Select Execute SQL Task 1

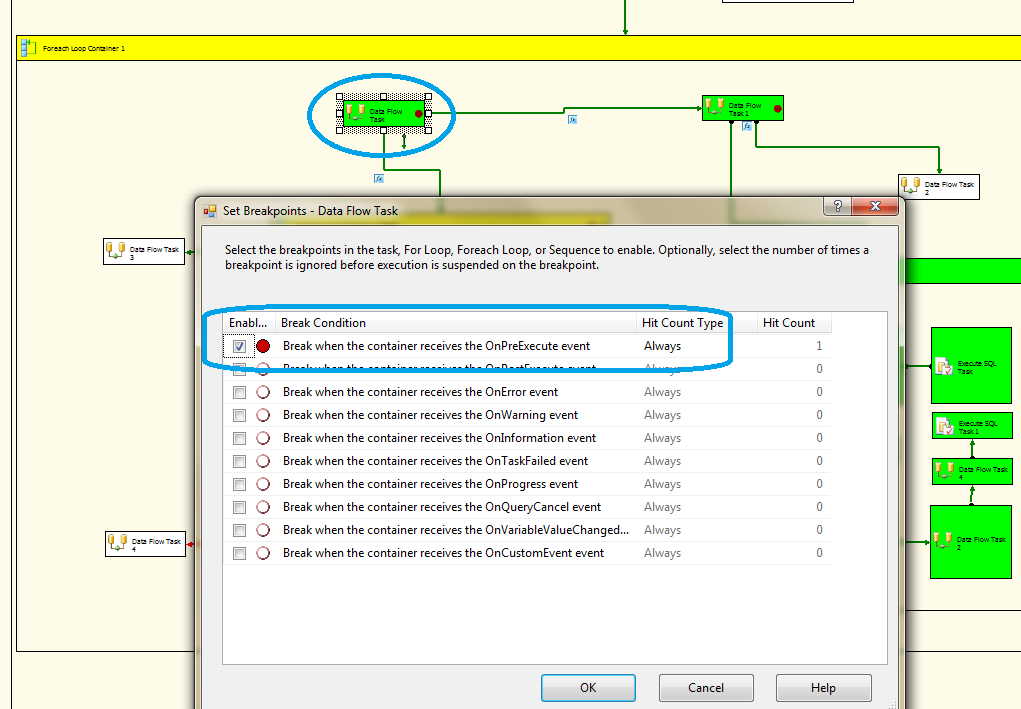[x=970, y=425]
